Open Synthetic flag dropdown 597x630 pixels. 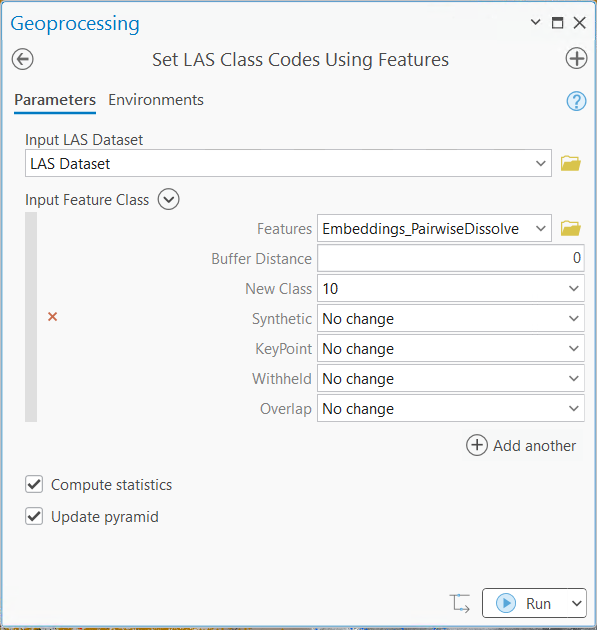point(574,319)
